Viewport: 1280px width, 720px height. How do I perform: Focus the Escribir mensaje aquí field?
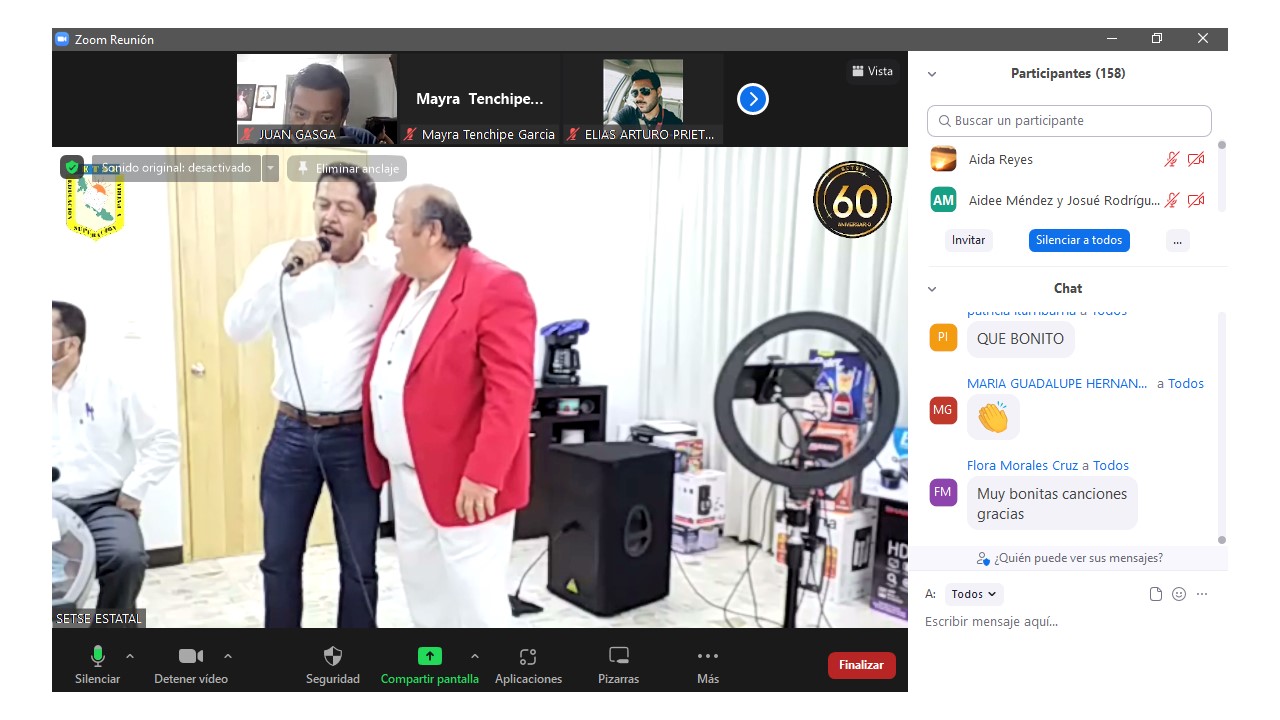pos(1068,622)
